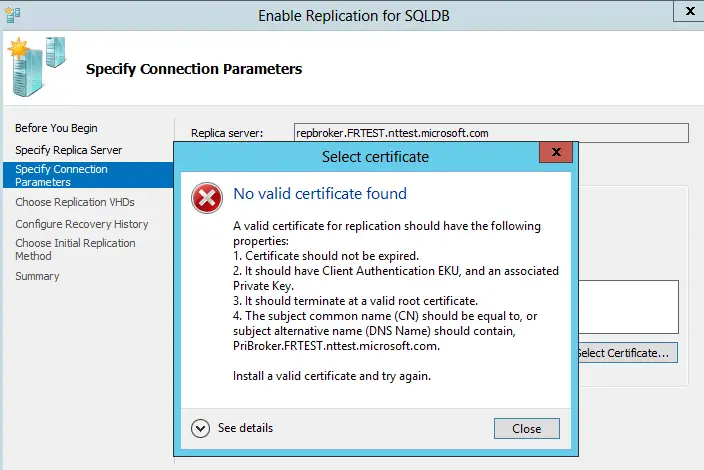704x470 pixels.
Task: Click the server wizard header image
Action: (37, 66)
